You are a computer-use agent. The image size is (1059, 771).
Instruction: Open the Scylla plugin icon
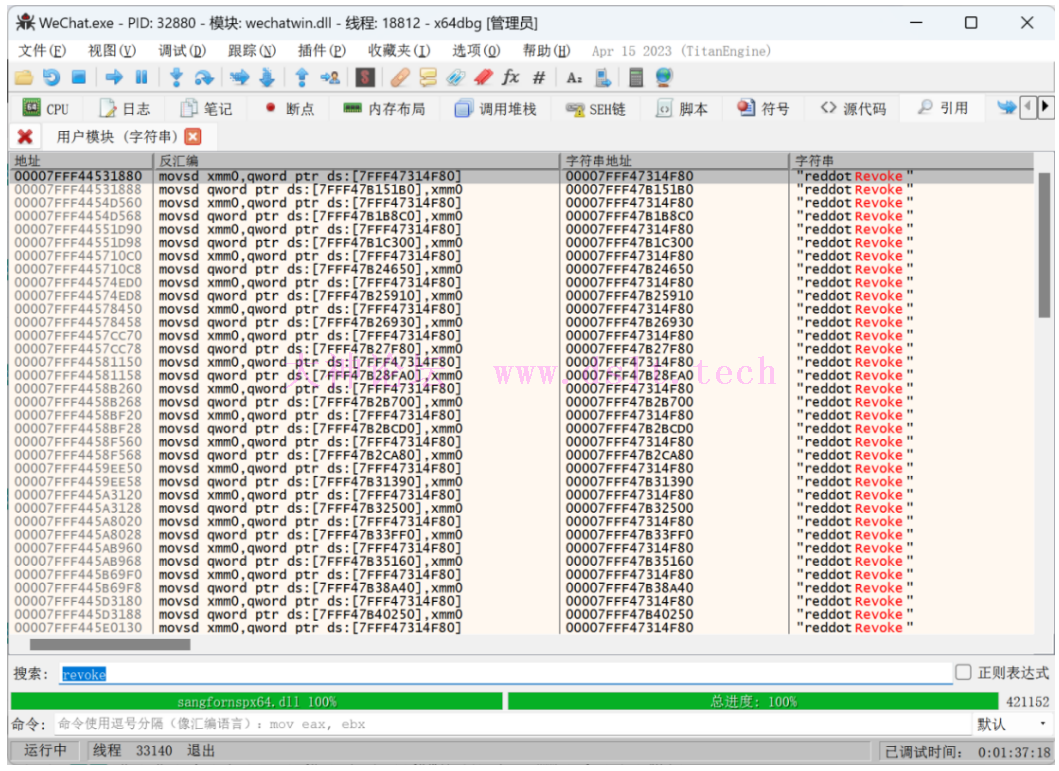click(x=365, y=78)
